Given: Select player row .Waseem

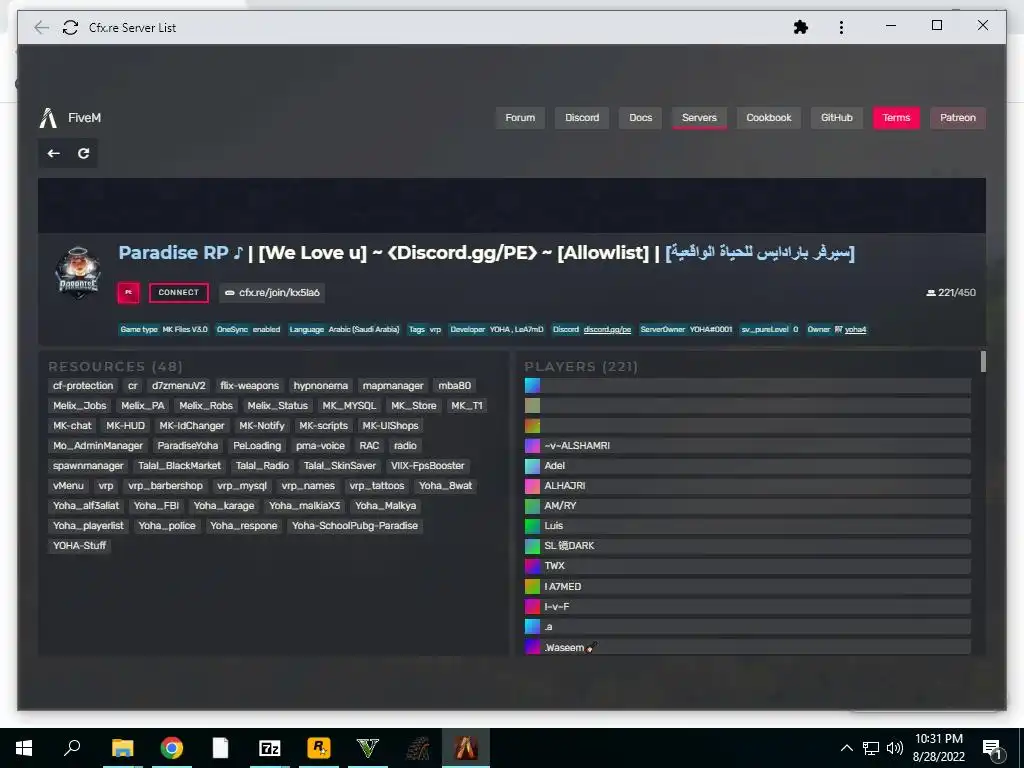Looking at the screenshot, I should tap(748, 647).
